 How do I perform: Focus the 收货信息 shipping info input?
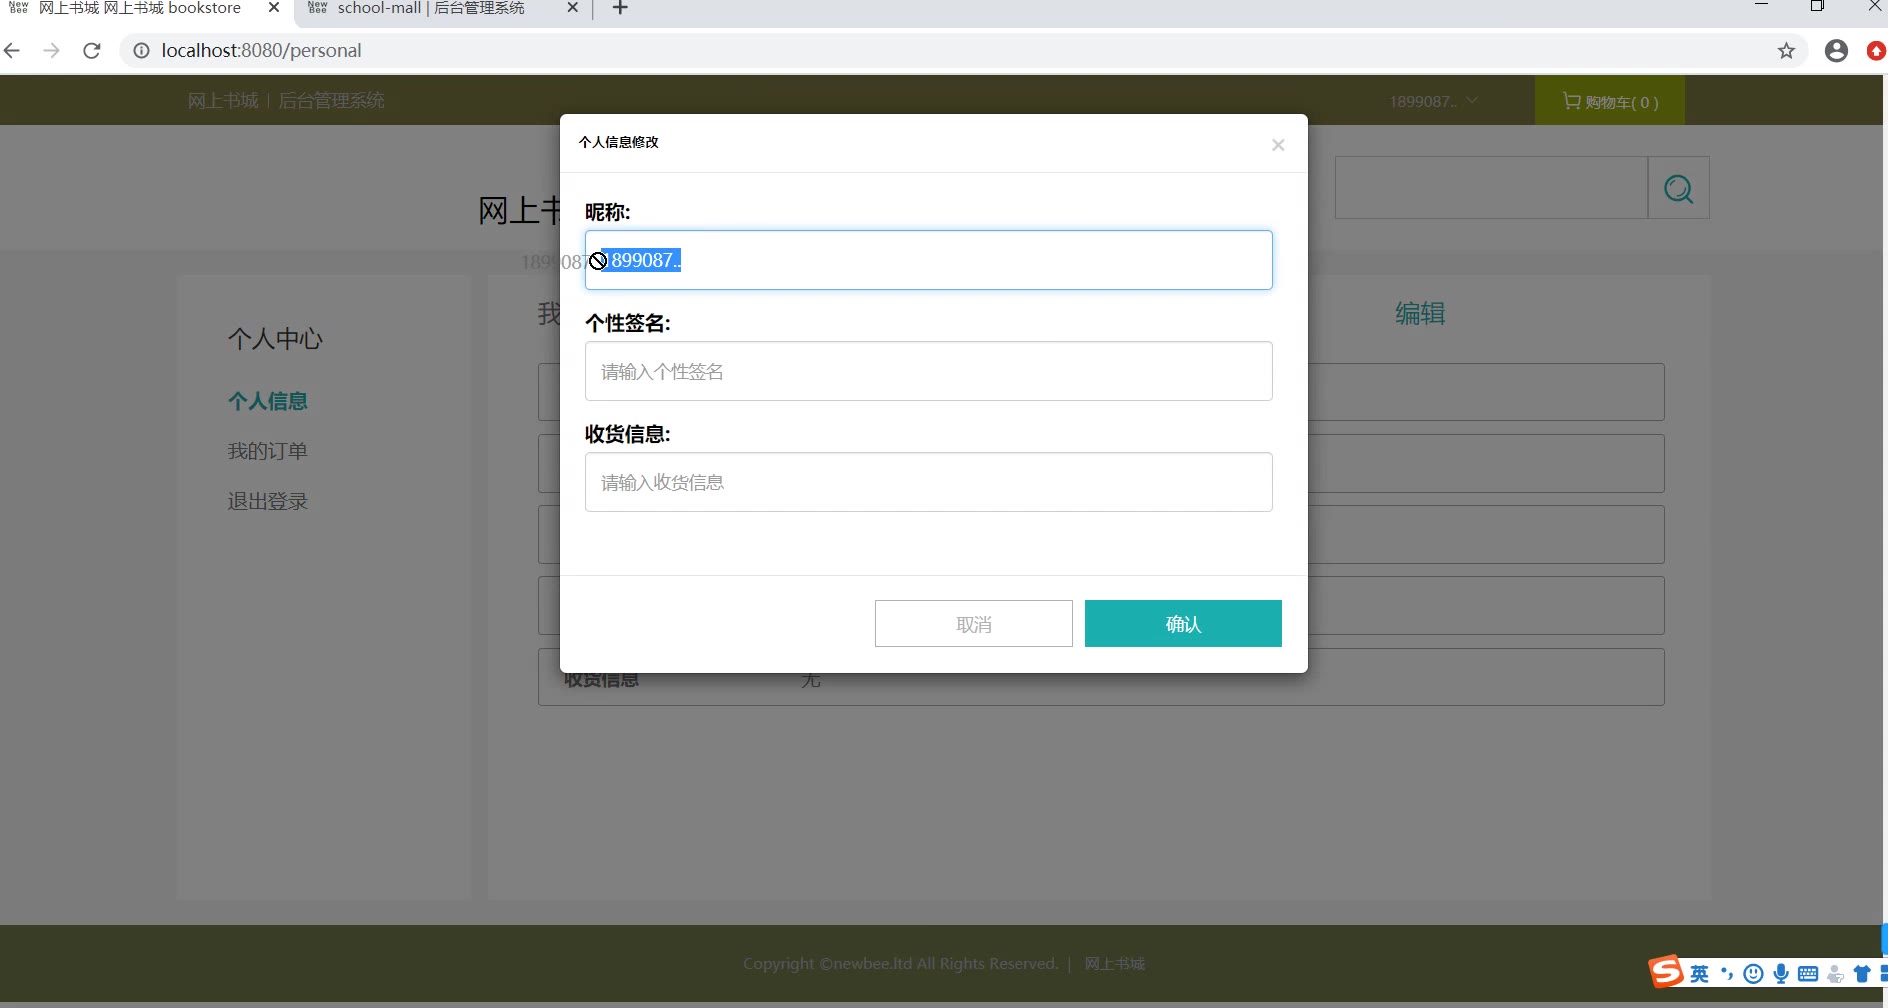pos(928,482)
